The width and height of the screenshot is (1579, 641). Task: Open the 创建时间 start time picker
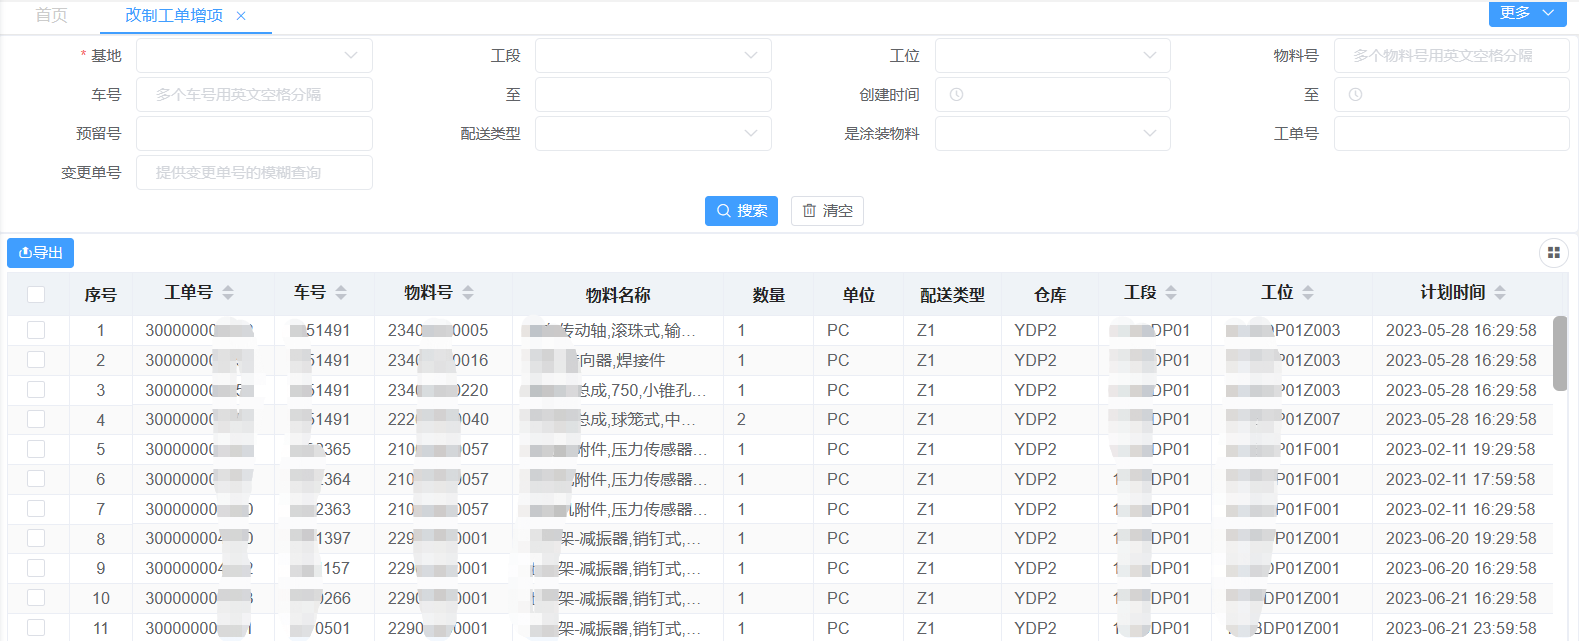pyautogui.click(x=1052, y=95)
